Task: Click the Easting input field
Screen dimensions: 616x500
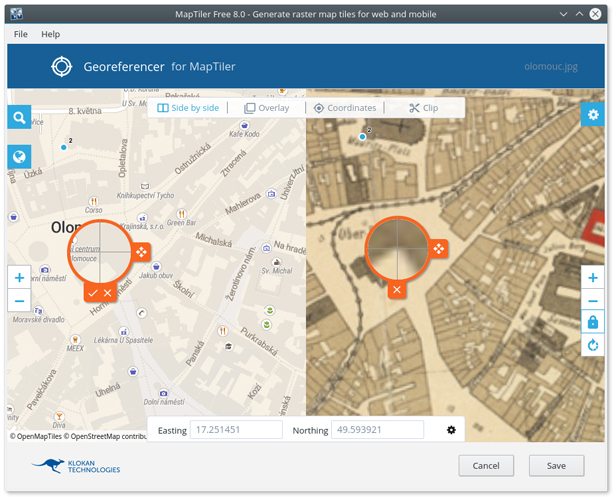Action: (236, 430)
